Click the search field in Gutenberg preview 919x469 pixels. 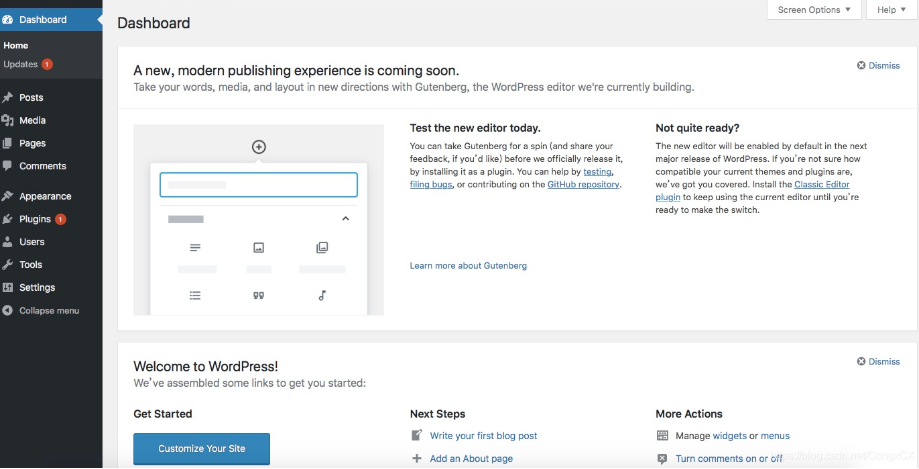[x=258, y=184]
